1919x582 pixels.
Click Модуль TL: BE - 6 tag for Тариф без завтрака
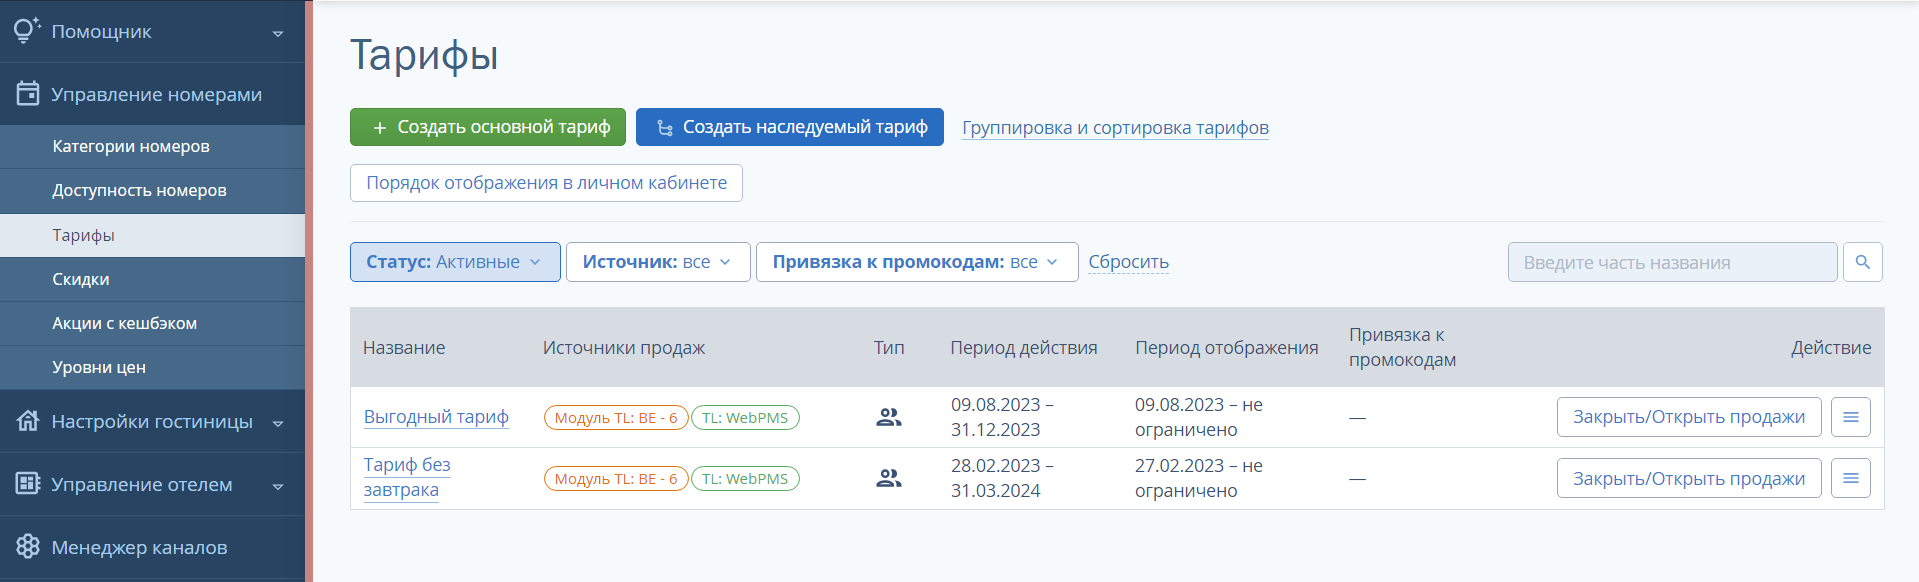tap(616, 479)
